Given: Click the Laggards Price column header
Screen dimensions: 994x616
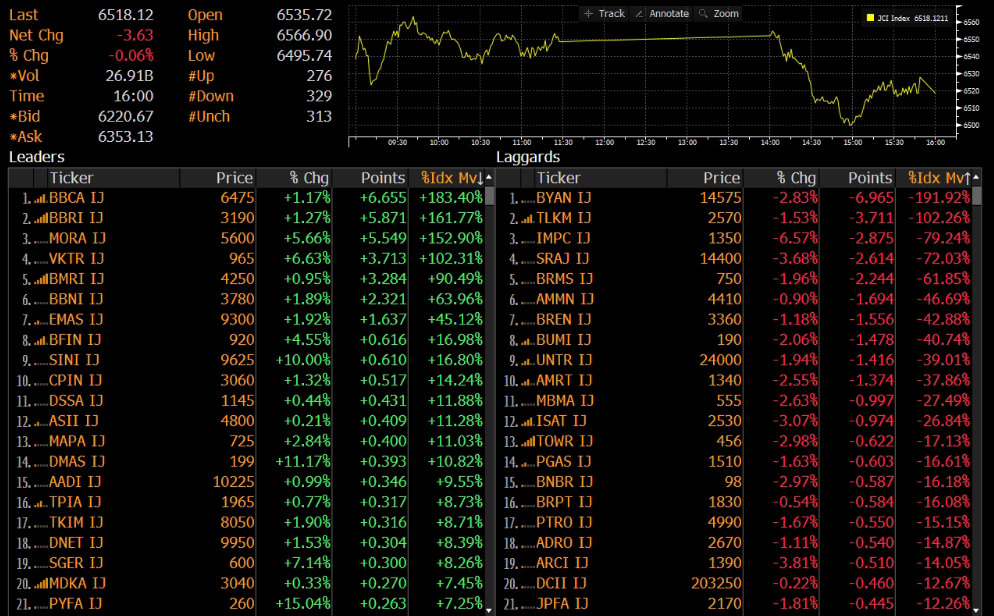Looking at the screenshot, I should coord(721,178).
